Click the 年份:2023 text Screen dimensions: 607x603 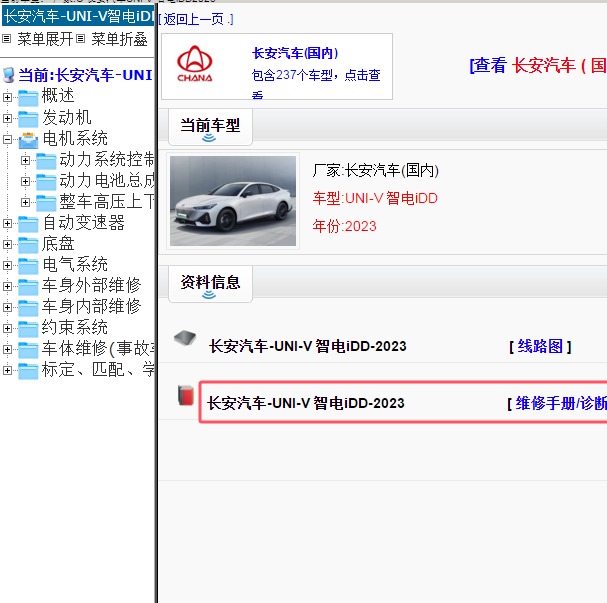tap(345, 226)
